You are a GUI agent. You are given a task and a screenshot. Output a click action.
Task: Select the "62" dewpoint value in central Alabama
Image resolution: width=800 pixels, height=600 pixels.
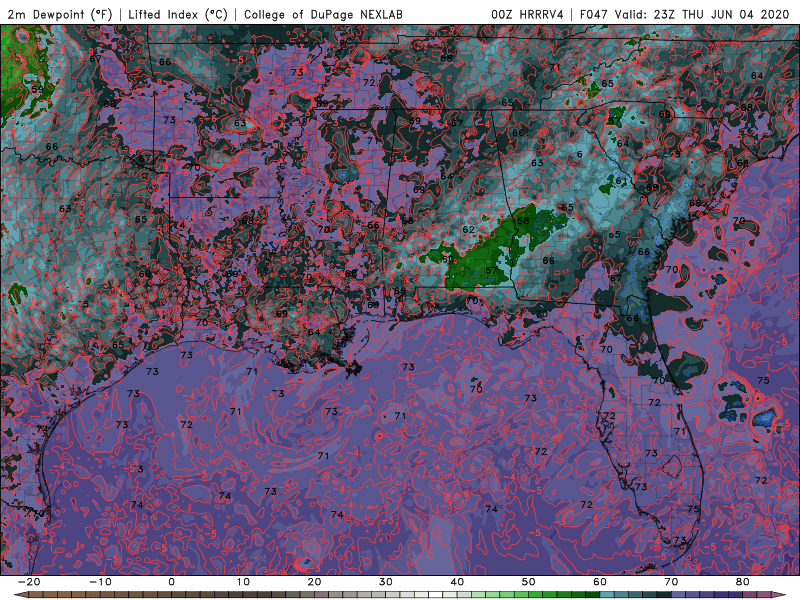[x=468, y=230]
